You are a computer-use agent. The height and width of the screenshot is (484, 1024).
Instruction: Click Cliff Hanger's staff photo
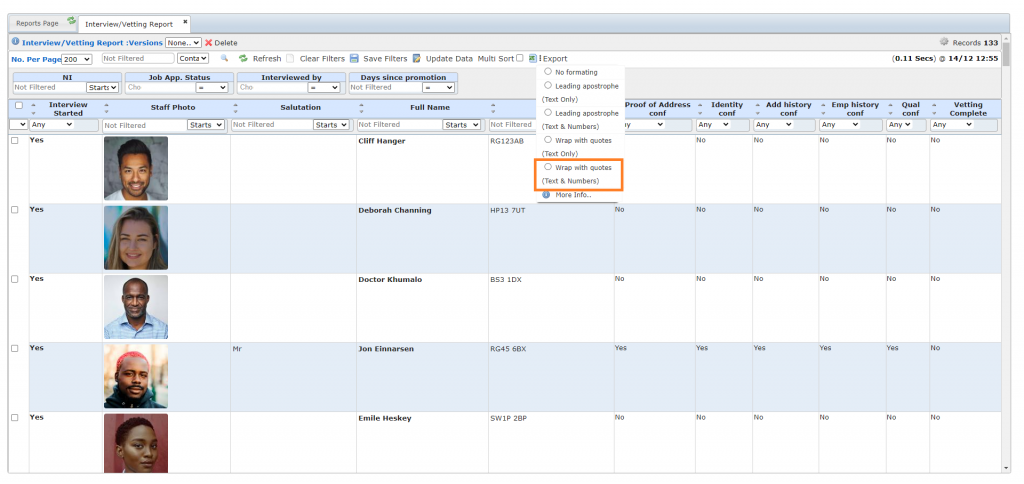[136, 169]
